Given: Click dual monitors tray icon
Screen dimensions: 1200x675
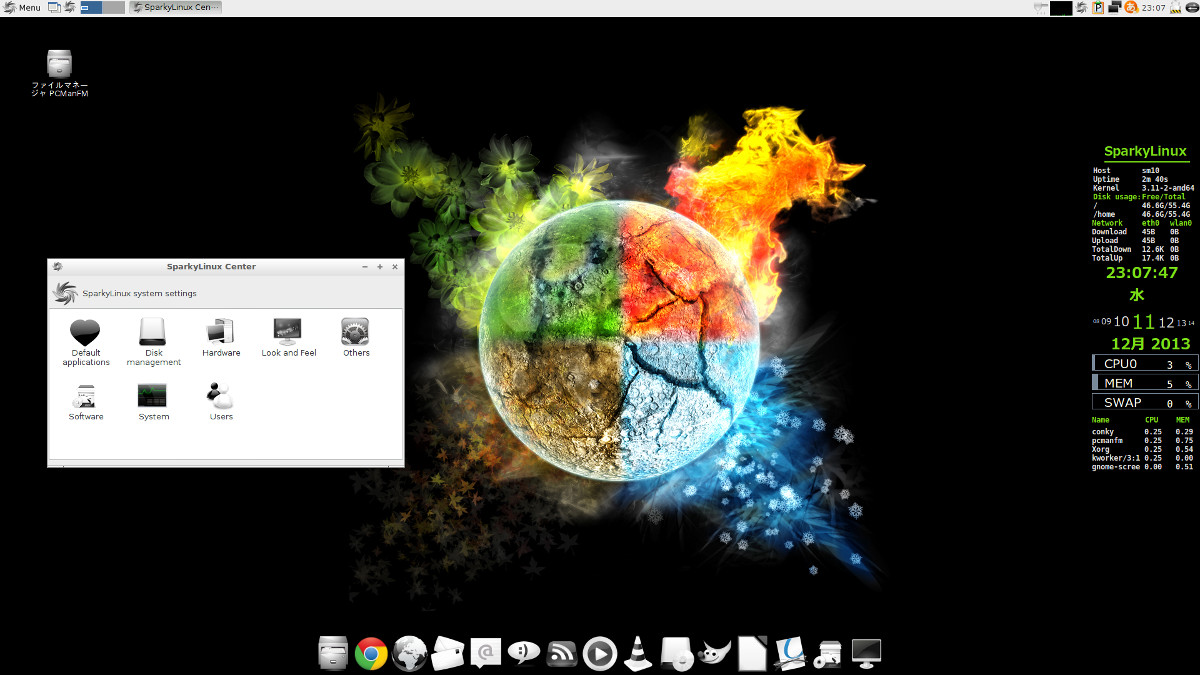Looking at the screenshot, I should 1114,7.
